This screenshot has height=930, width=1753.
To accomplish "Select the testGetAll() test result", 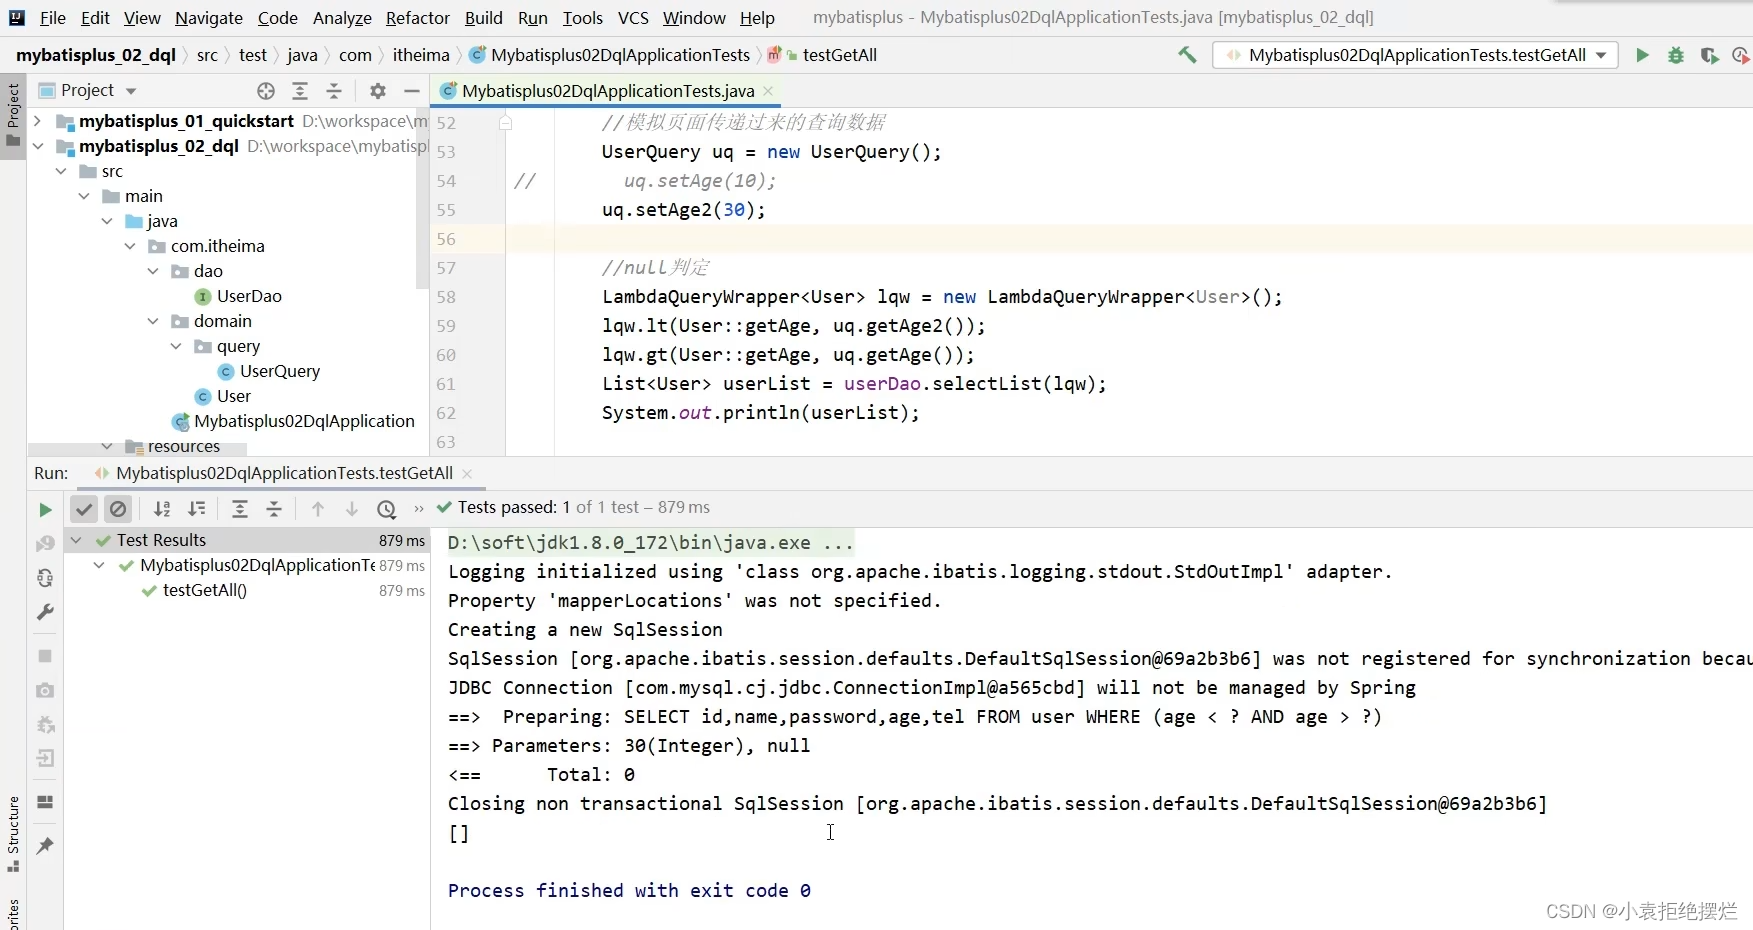I will [204, 590].
